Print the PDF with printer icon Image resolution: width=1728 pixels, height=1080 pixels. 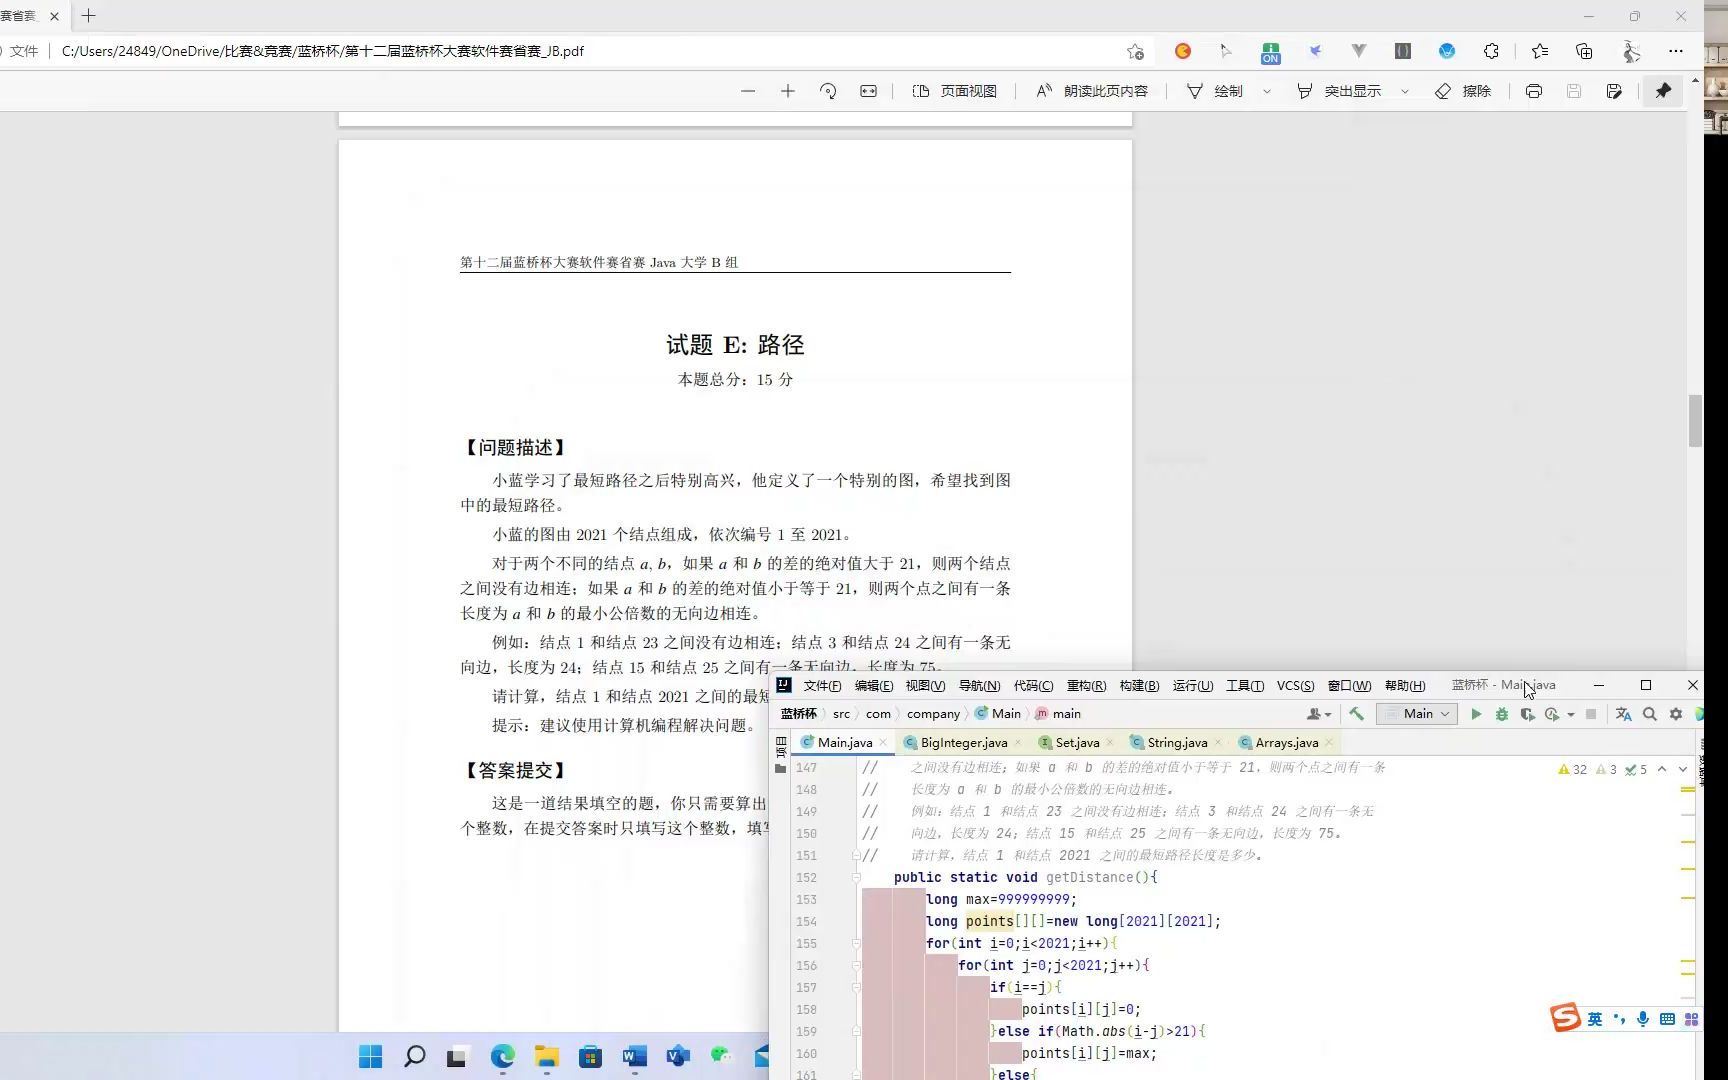tap(1533, 90)
